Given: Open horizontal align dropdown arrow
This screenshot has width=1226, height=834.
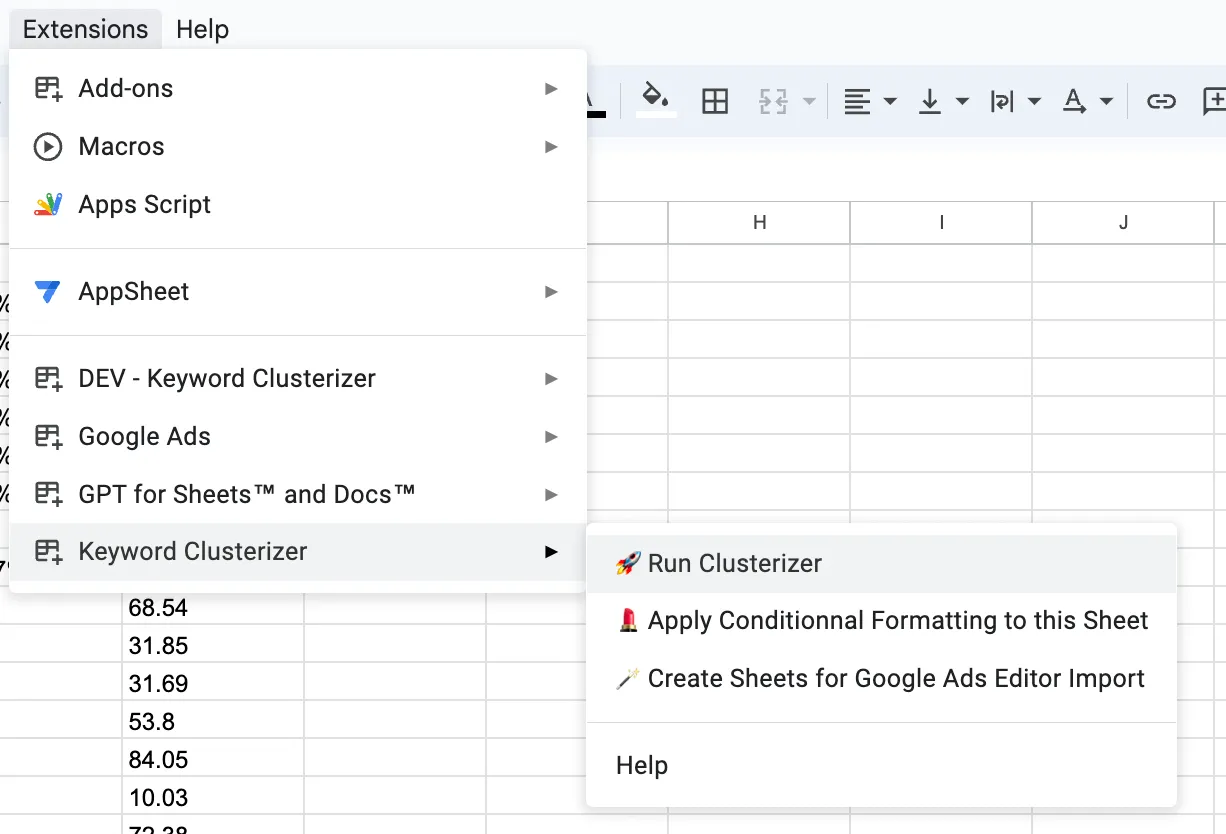Looking at the screenshot, I should 890,101.
